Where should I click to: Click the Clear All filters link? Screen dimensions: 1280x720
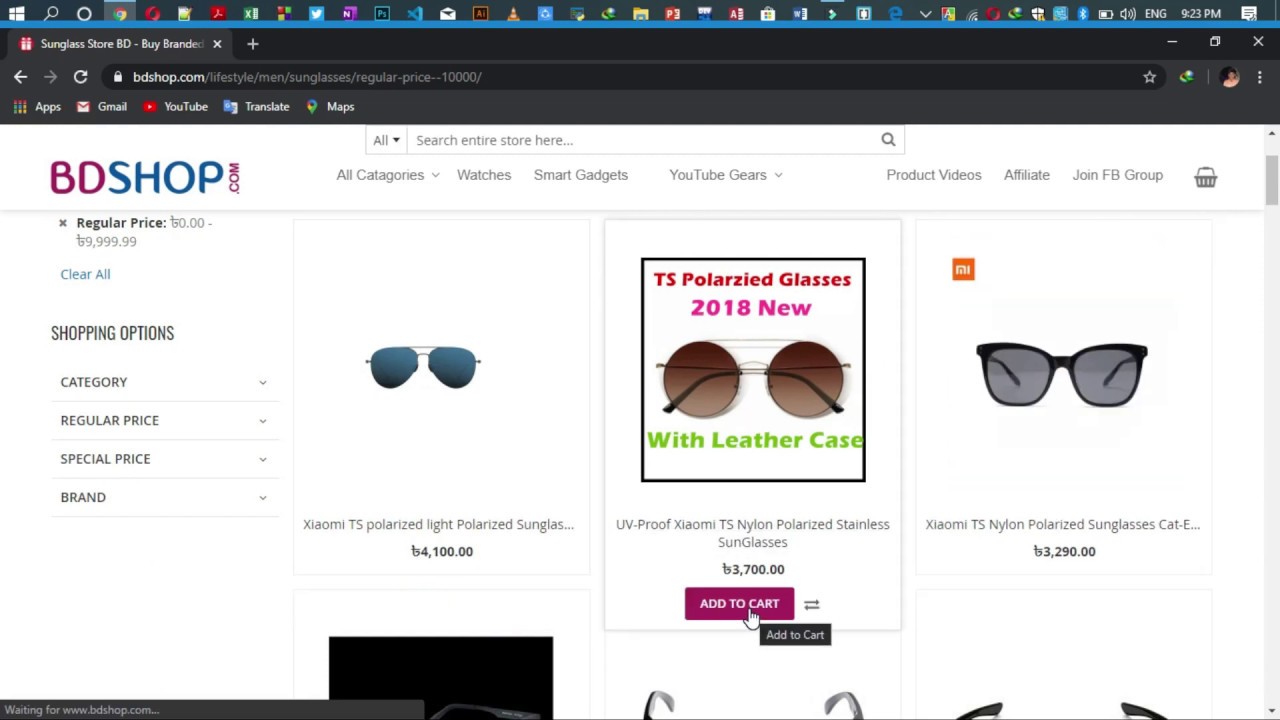85,274
